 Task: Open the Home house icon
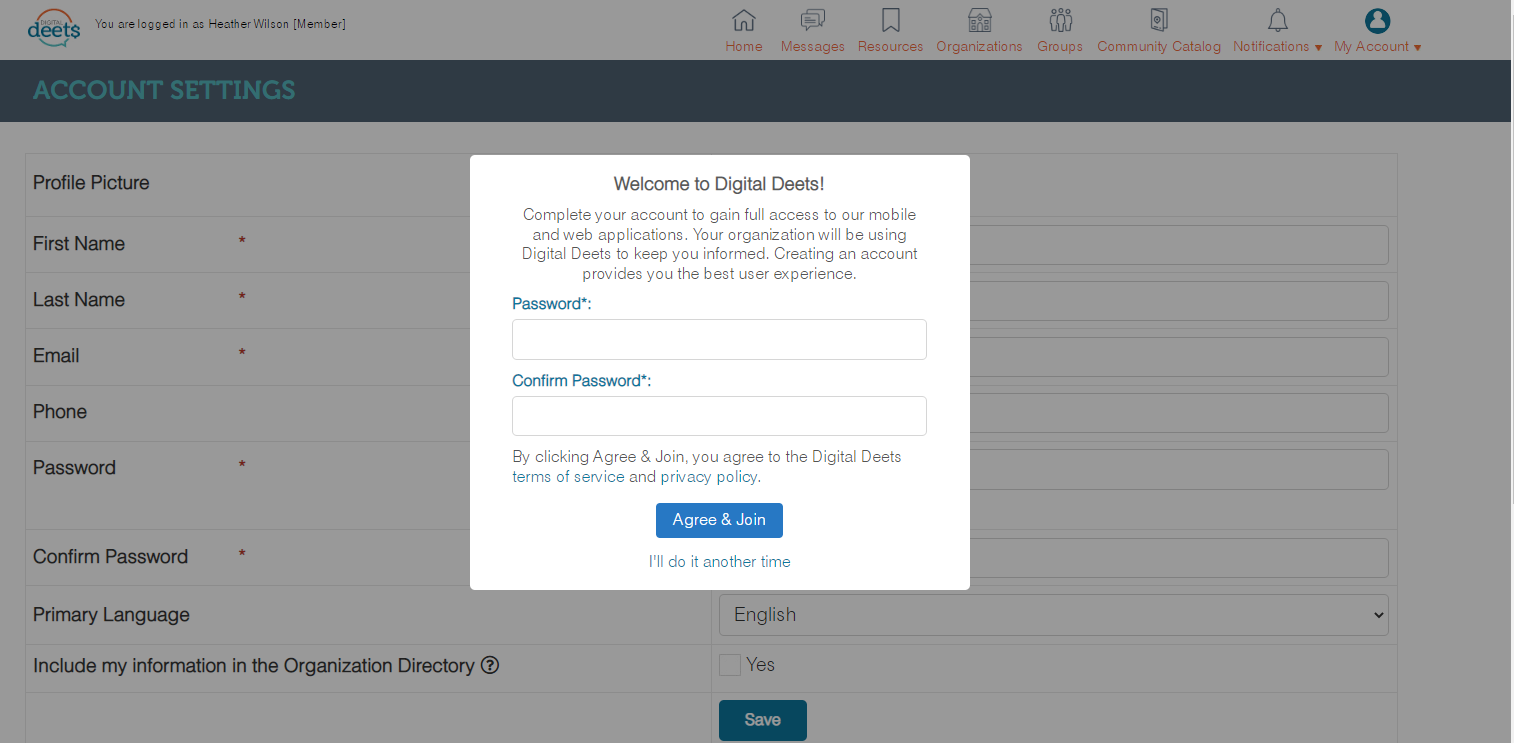click(744, 20)
